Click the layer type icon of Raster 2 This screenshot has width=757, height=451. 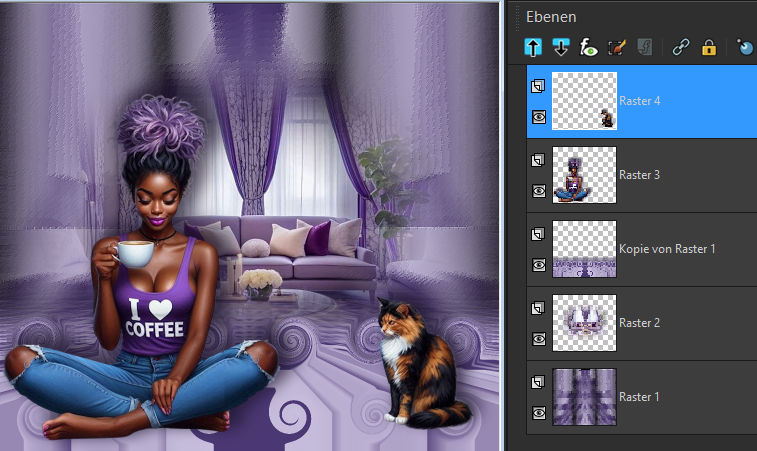pos(538,308)
